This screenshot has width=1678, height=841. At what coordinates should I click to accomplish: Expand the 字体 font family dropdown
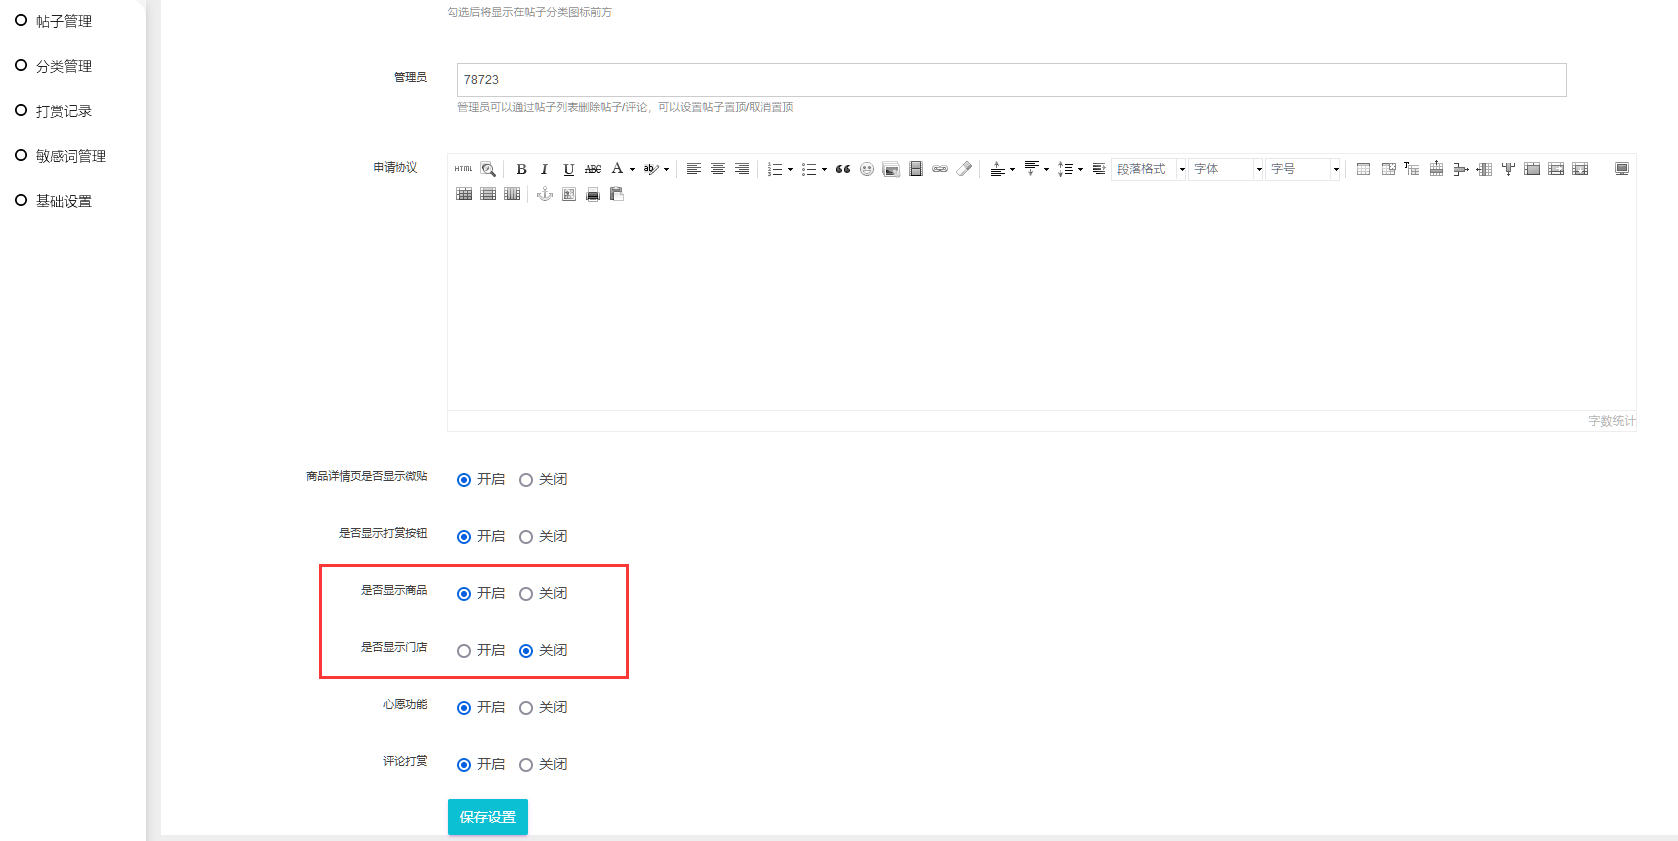pos(1227,169)
